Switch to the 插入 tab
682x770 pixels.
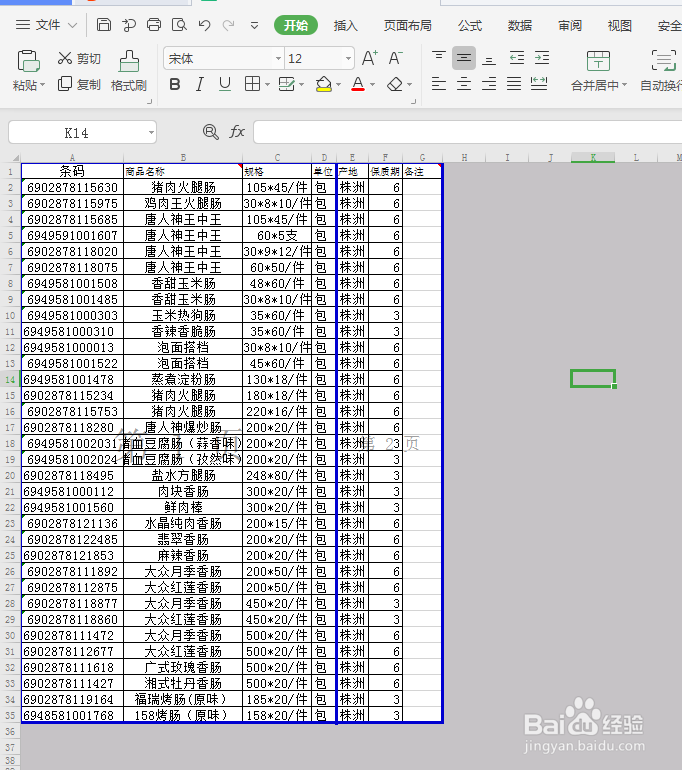pyautogui.click(x=346, y=26)
